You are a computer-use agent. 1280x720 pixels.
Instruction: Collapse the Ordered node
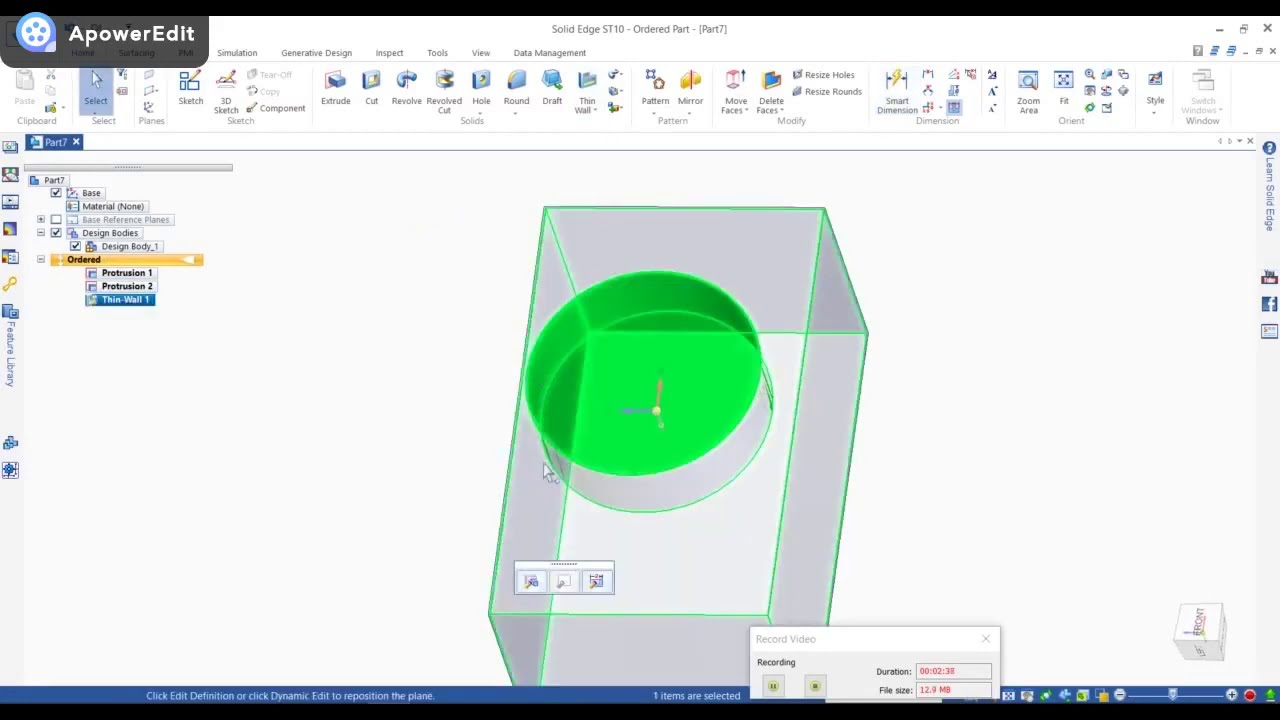(x=41, y=260)
